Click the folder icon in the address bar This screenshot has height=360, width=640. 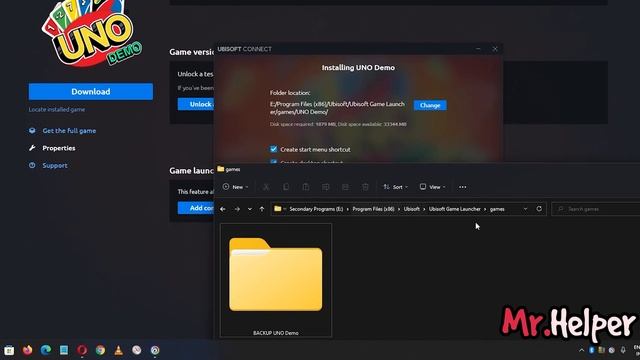tap(278, 209)
